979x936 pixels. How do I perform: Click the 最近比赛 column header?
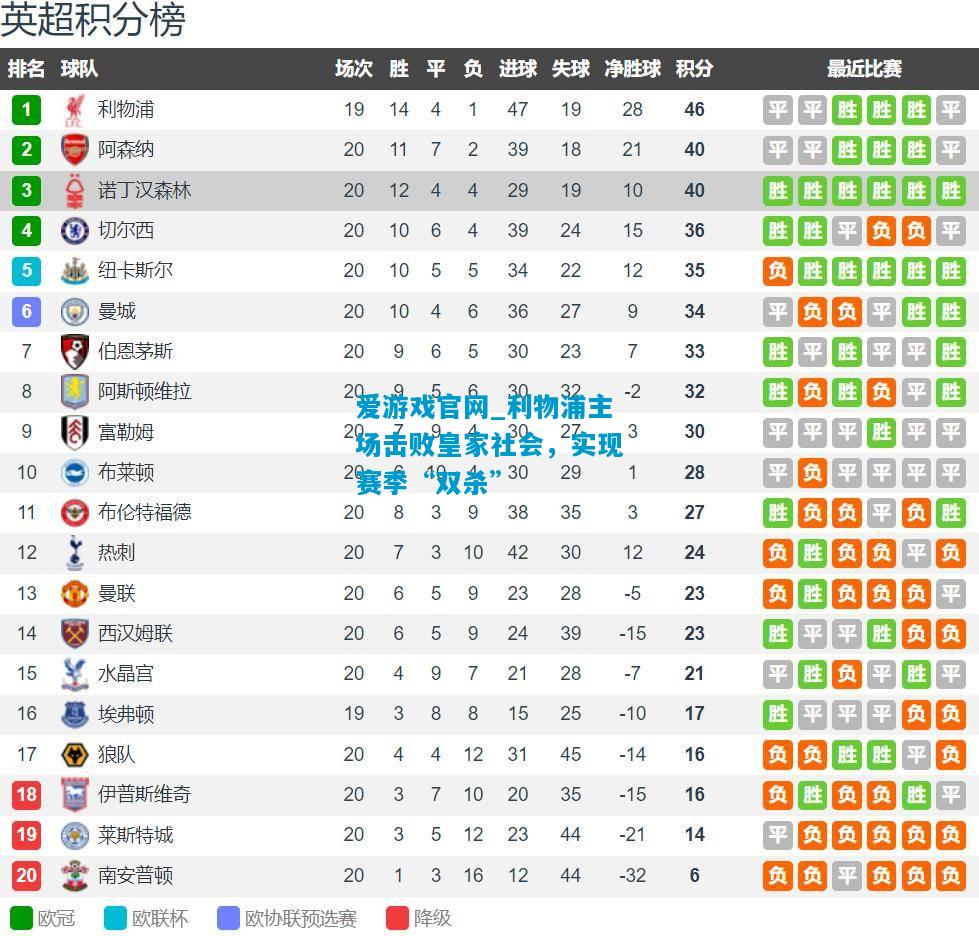(864, 68)
